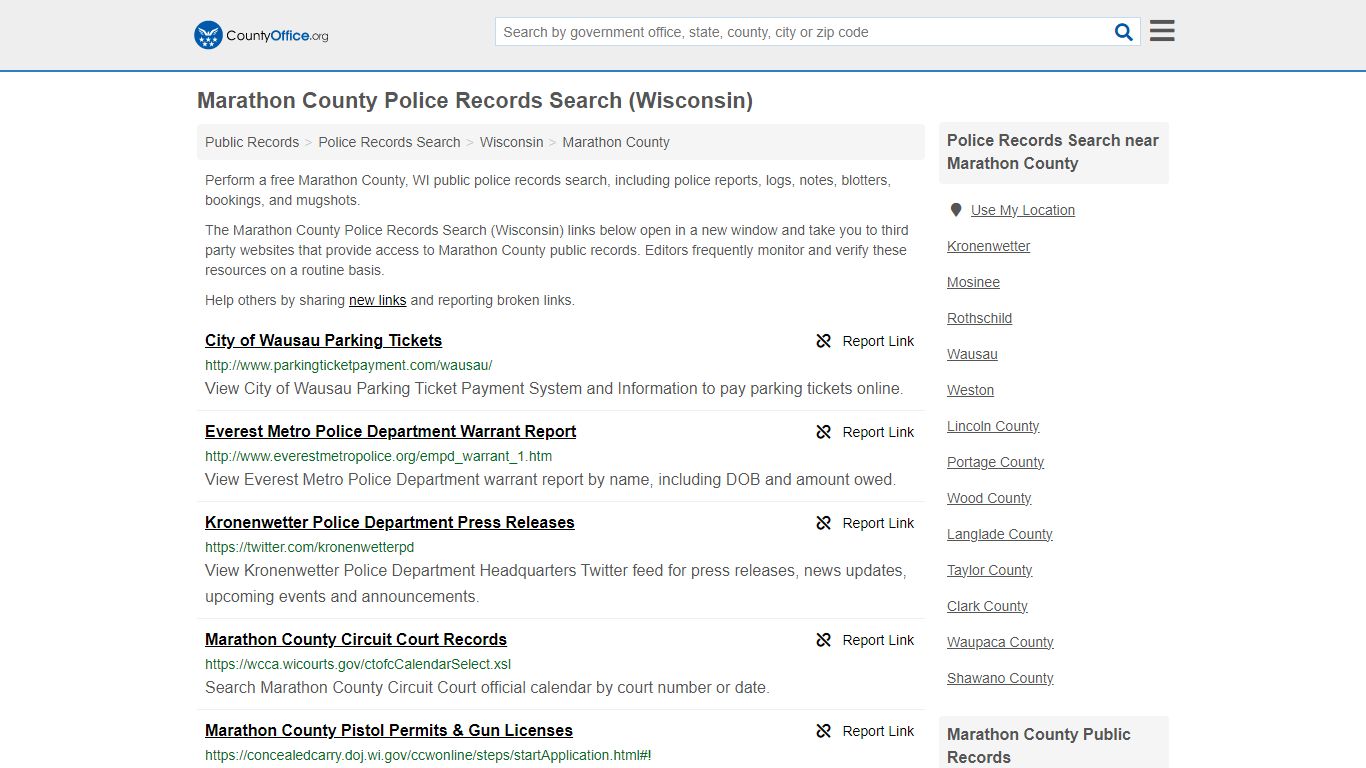Report Link for Circuit Court Records
The image size is (1366, 768).
click(878, 640)
